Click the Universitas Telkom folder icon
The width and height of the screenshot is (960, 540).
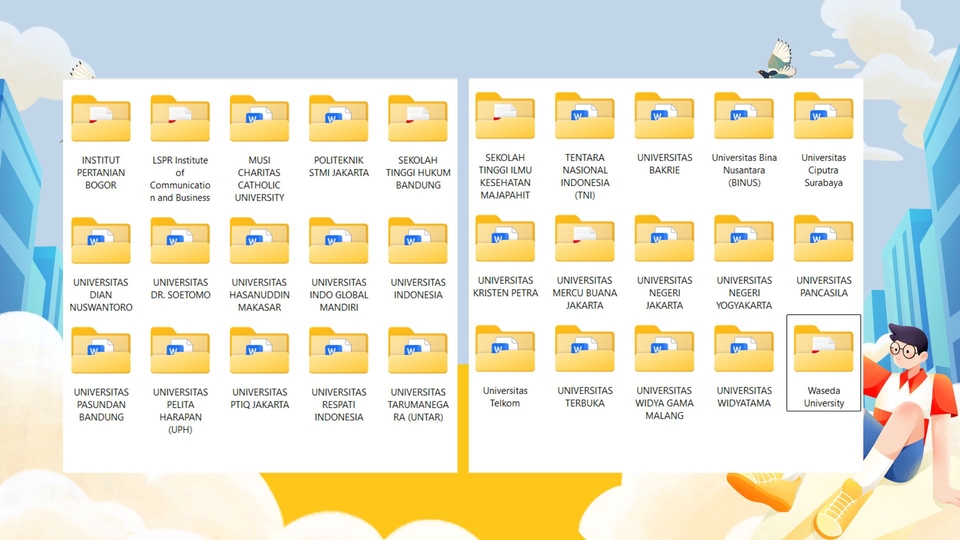point(505,350)
